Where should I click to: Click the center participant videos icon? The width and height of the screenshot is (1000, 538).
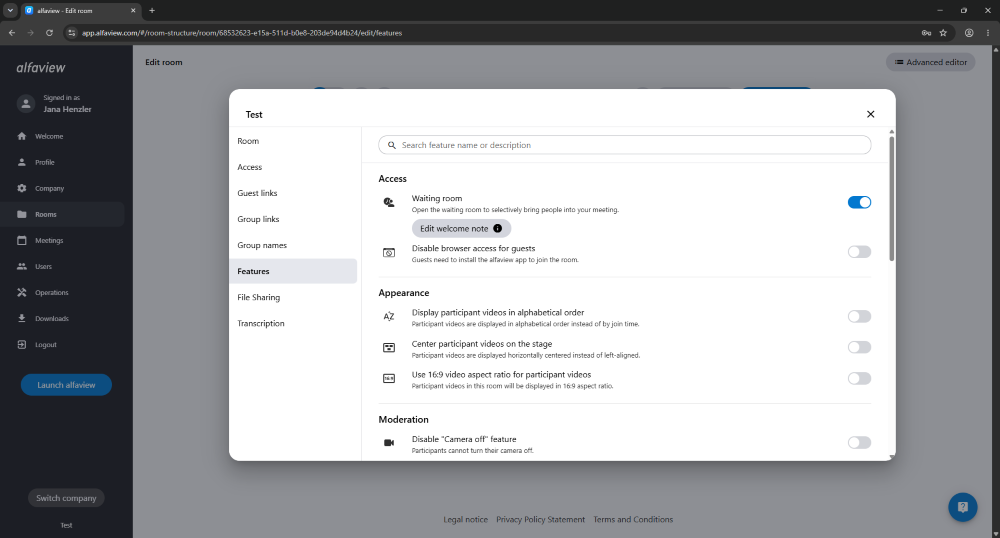pos(389,347)
